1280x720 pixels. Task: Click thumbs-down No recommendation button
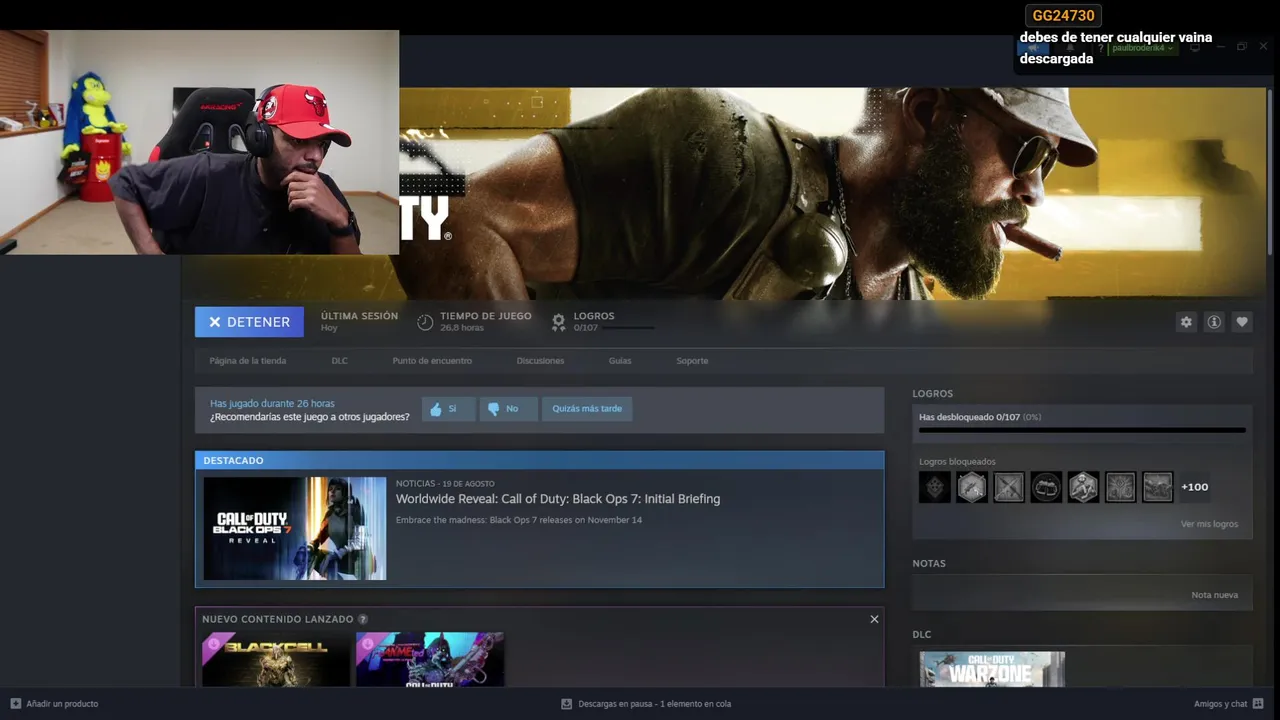508,408
